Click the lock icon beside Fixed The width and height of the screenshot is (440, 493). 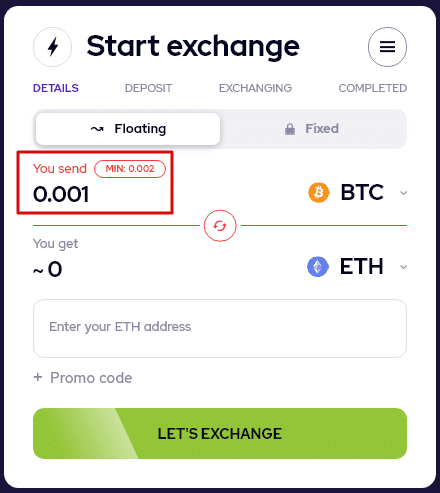click(290, 129)
